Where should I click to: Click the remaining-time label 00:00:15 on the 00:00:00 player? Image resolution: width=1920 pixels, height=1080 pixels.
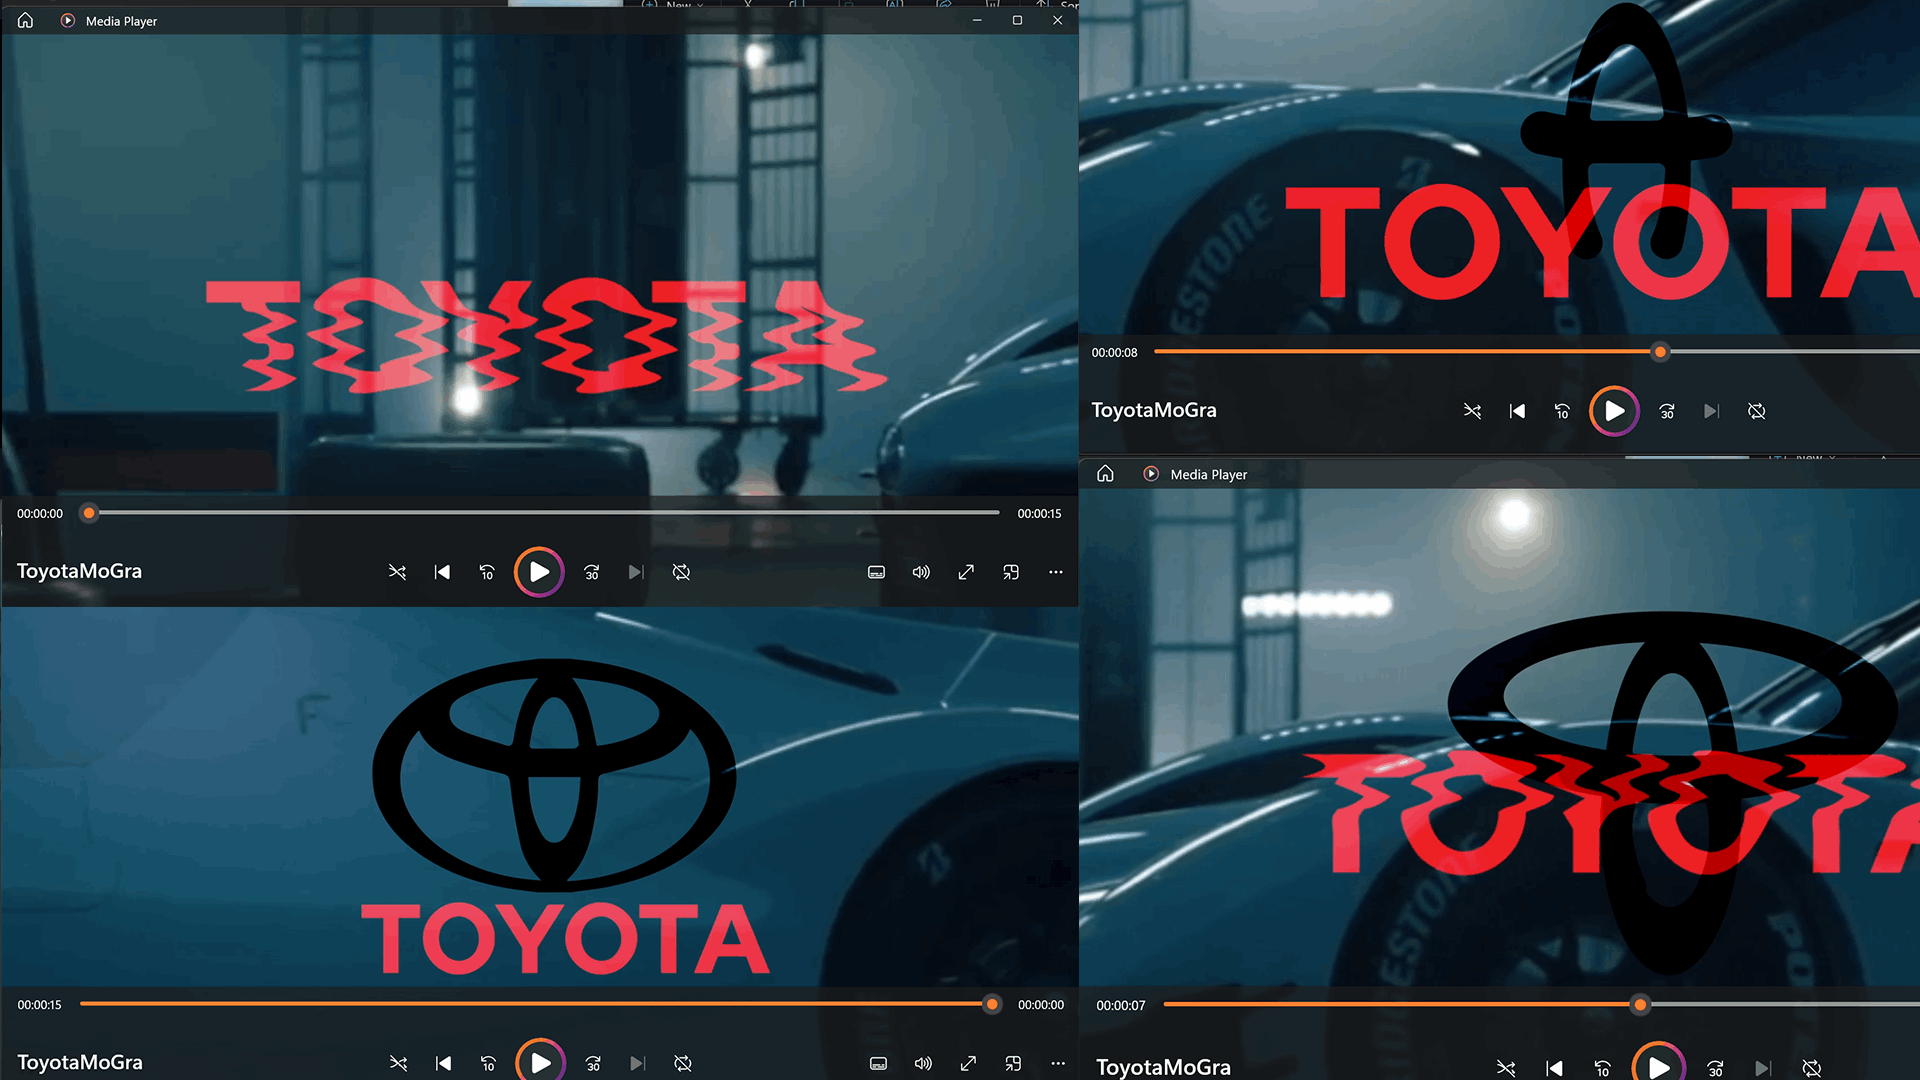pos(1039,513)
